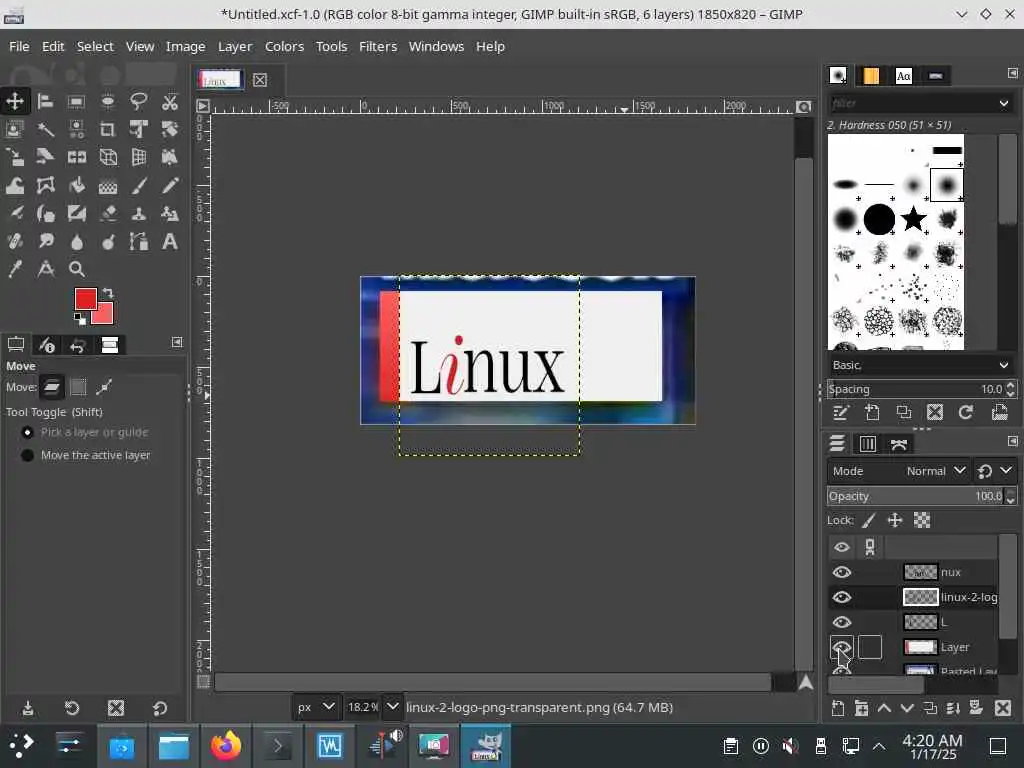The width and height of the screenshot is (1024, 768).
Task: Select the Ellipse Select tool
Action: 108,101
